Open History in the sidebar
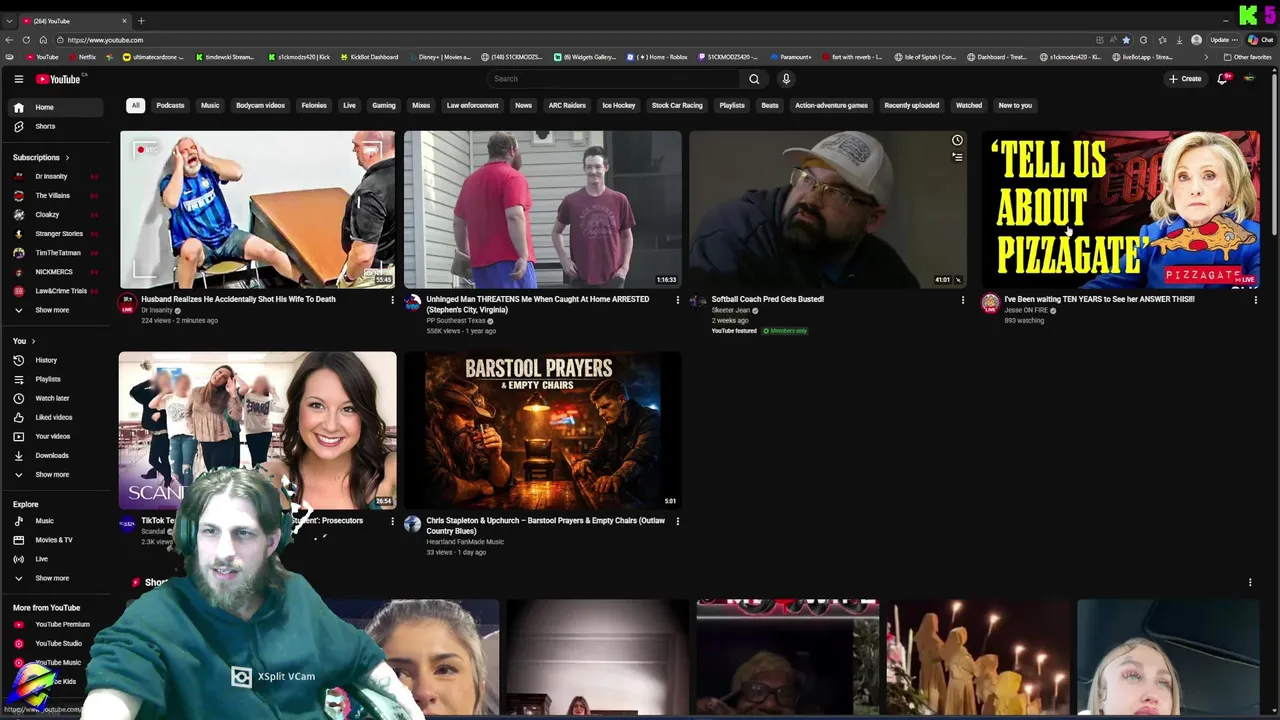This screenshot has height=720, width=1280. tap(57, 360)
